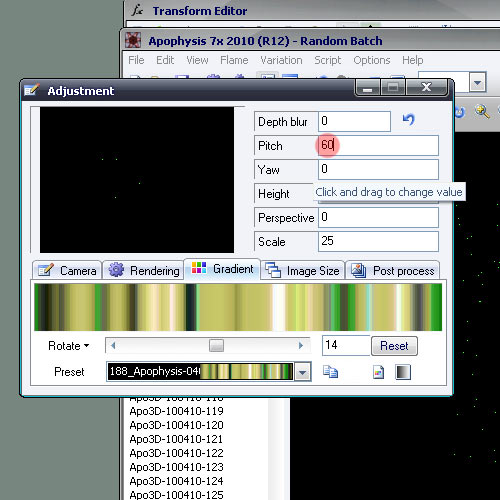The image size is (500, 500).
Task: Click the Transform Editor fx icon
Action: click(137, 10)
